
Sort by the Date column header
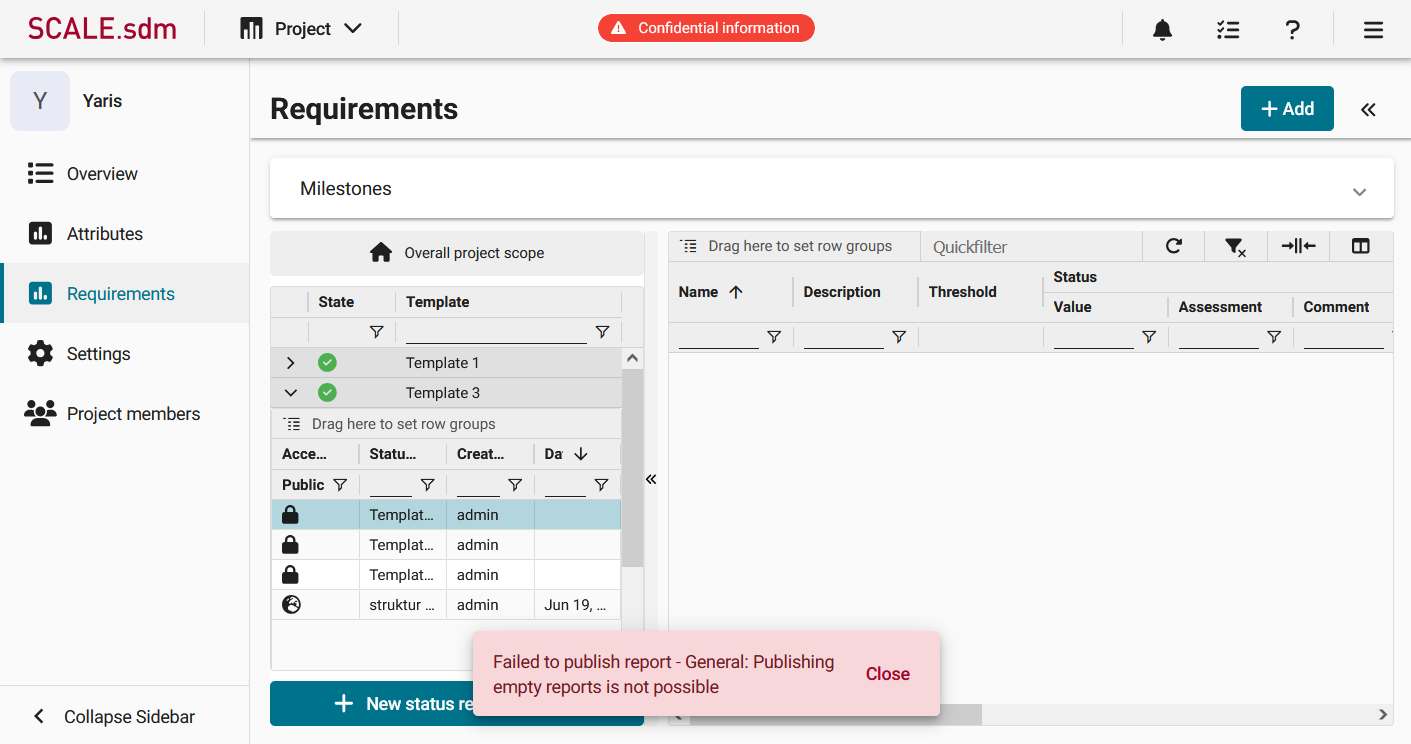coord(566,454)
